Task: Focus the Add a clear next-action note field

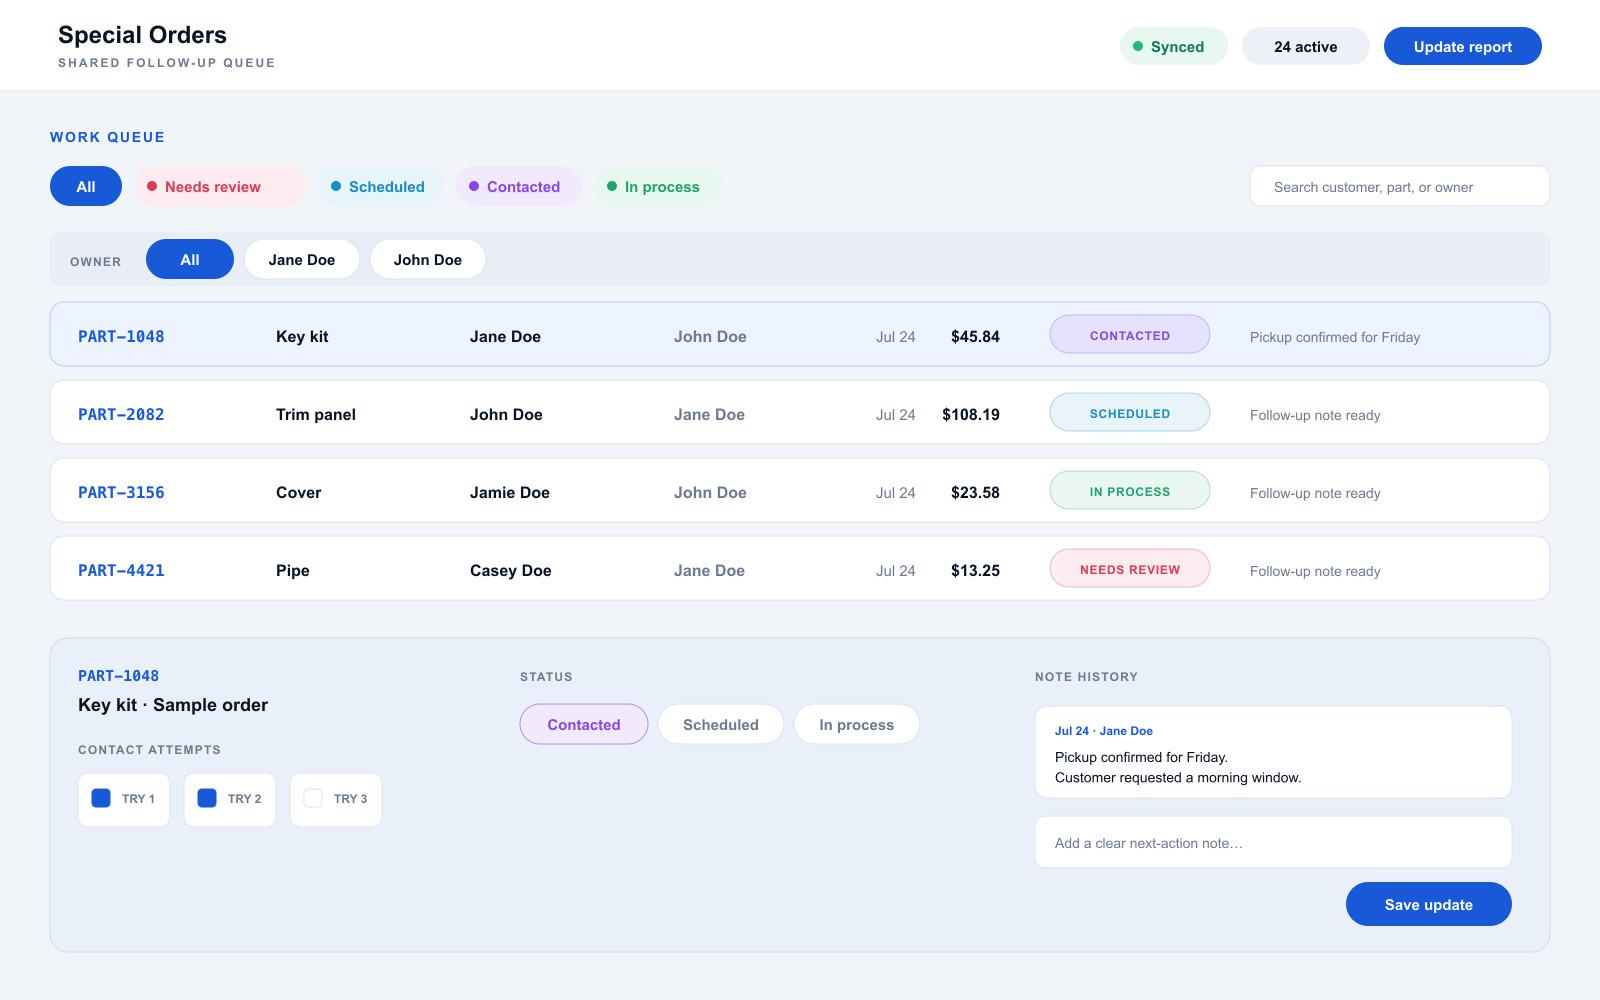Action: point(1272,842)
